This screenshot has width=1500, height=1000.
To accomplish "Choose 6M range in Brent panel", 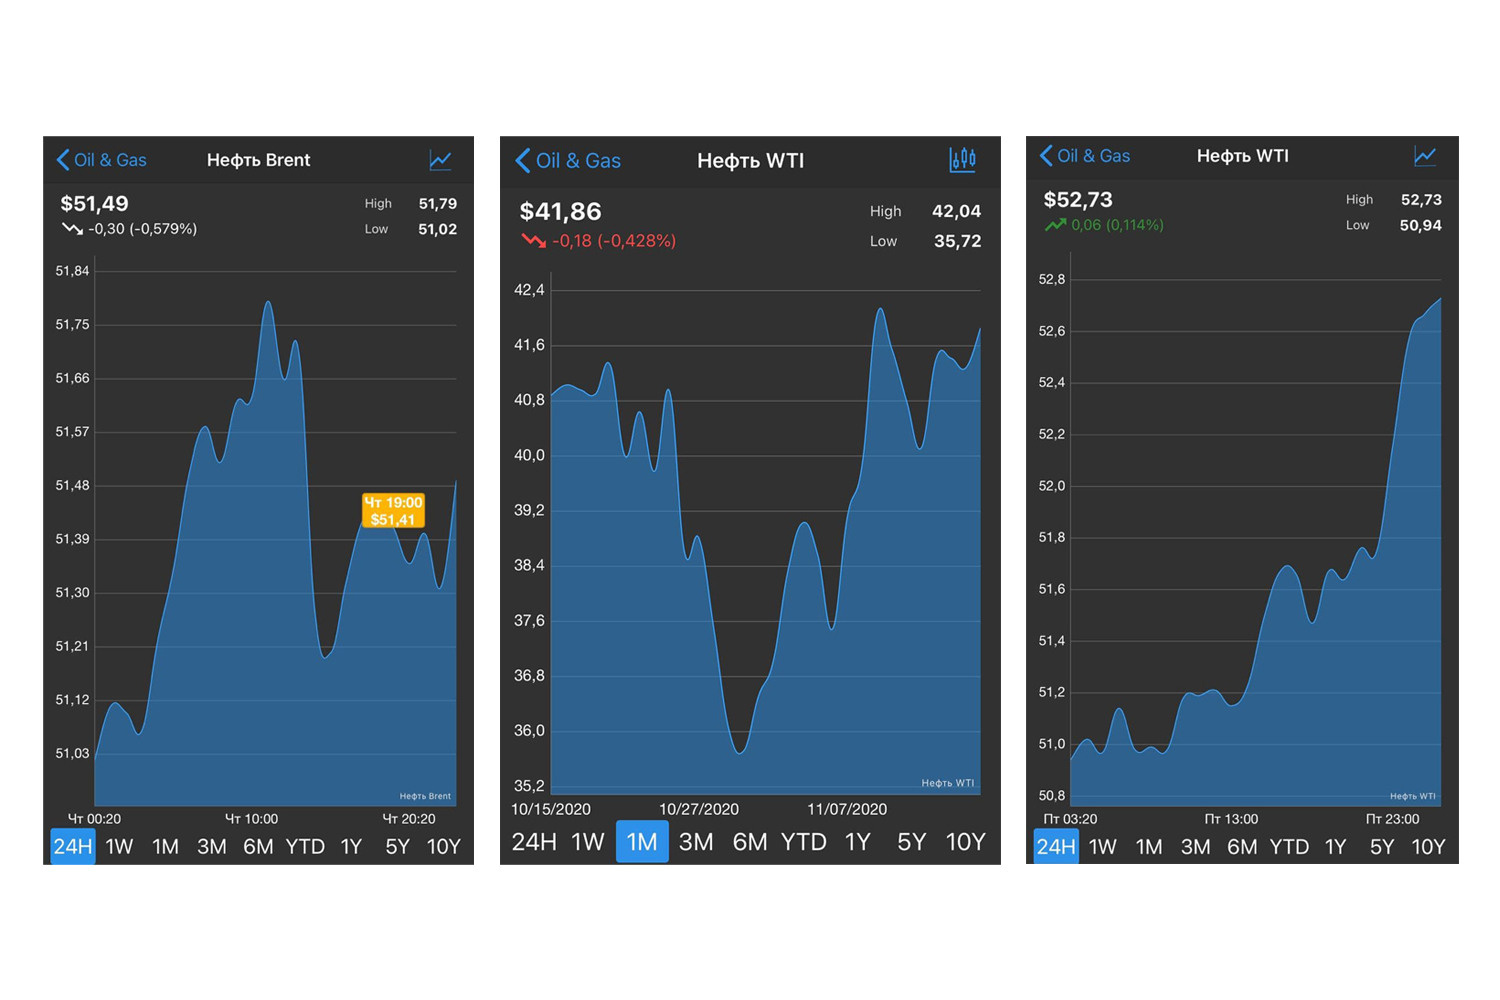I will pos(258,847).
